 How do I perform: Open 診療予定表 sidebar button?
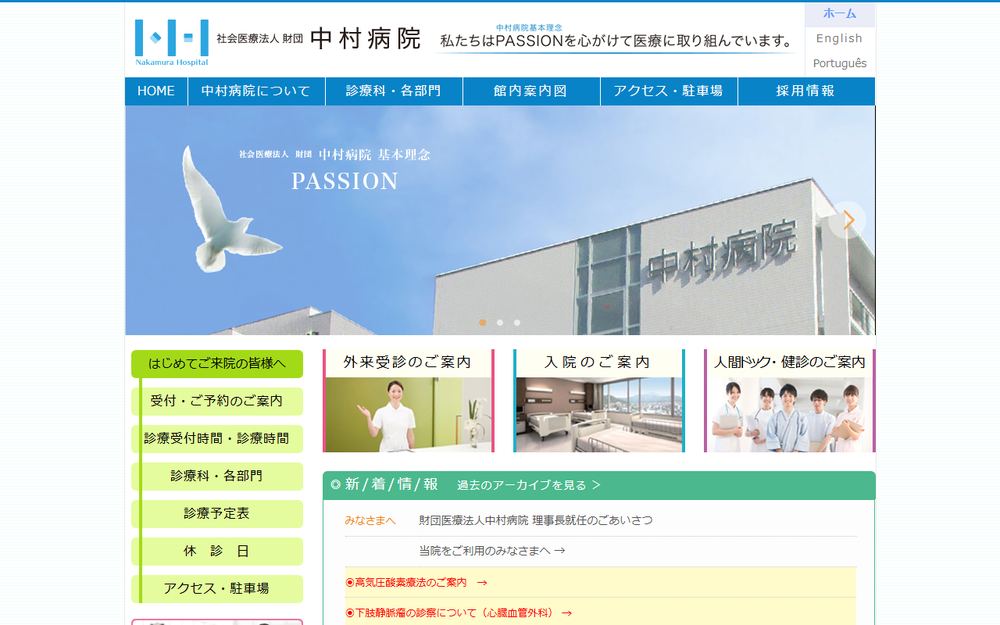217,513
